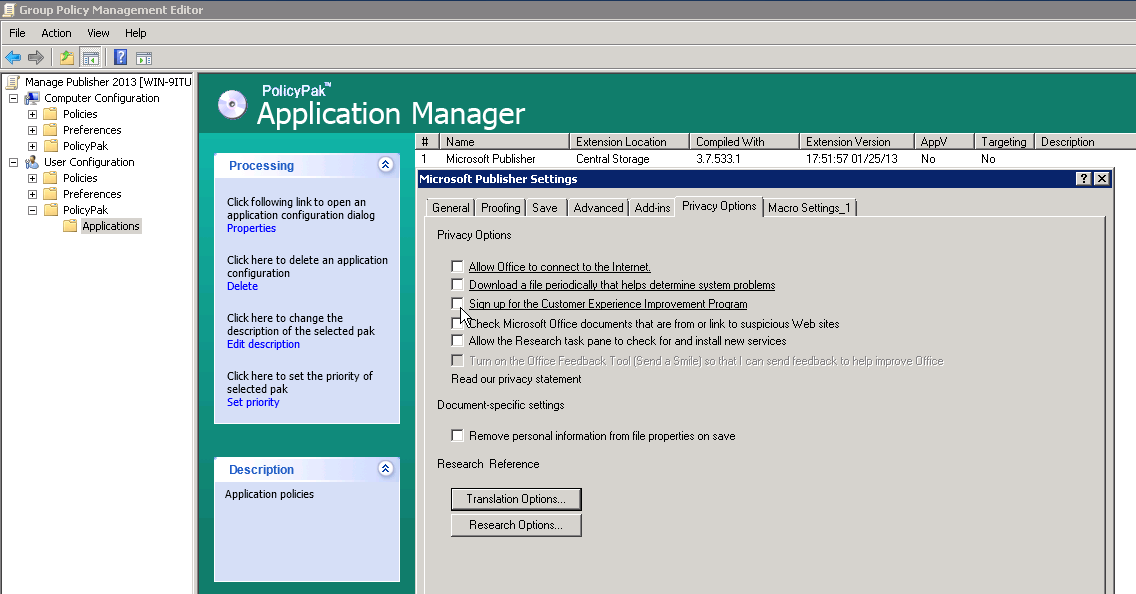Switch to the Macro Settings_1 tab

pos(809,208)
